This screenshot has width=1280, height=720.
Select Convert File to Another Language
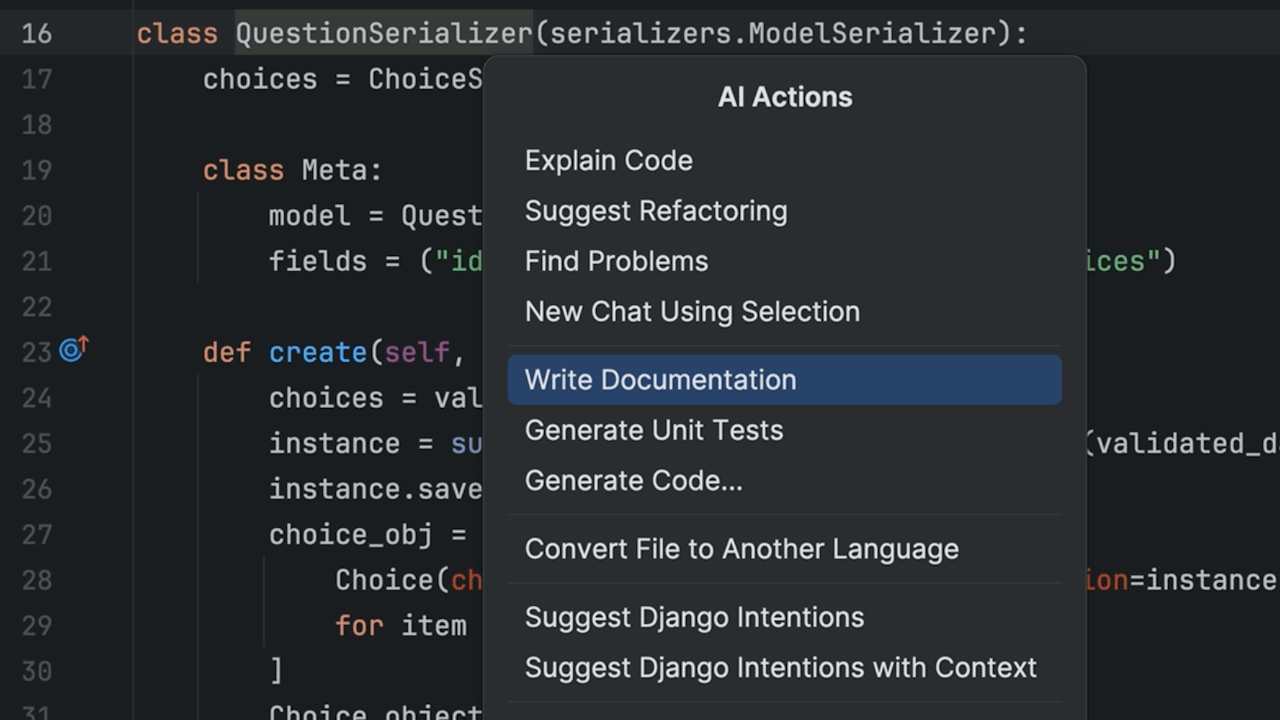pos(742,548)
